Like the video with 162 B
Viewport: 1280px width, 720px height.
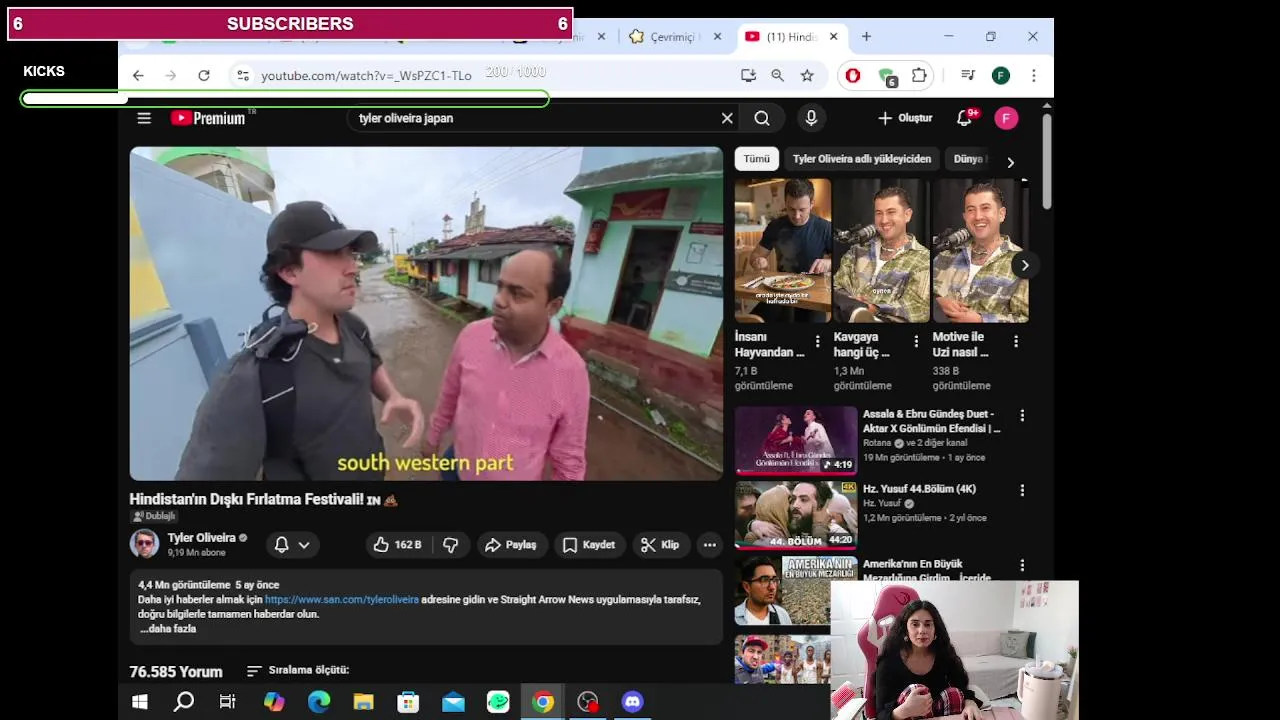click(397, 545)
